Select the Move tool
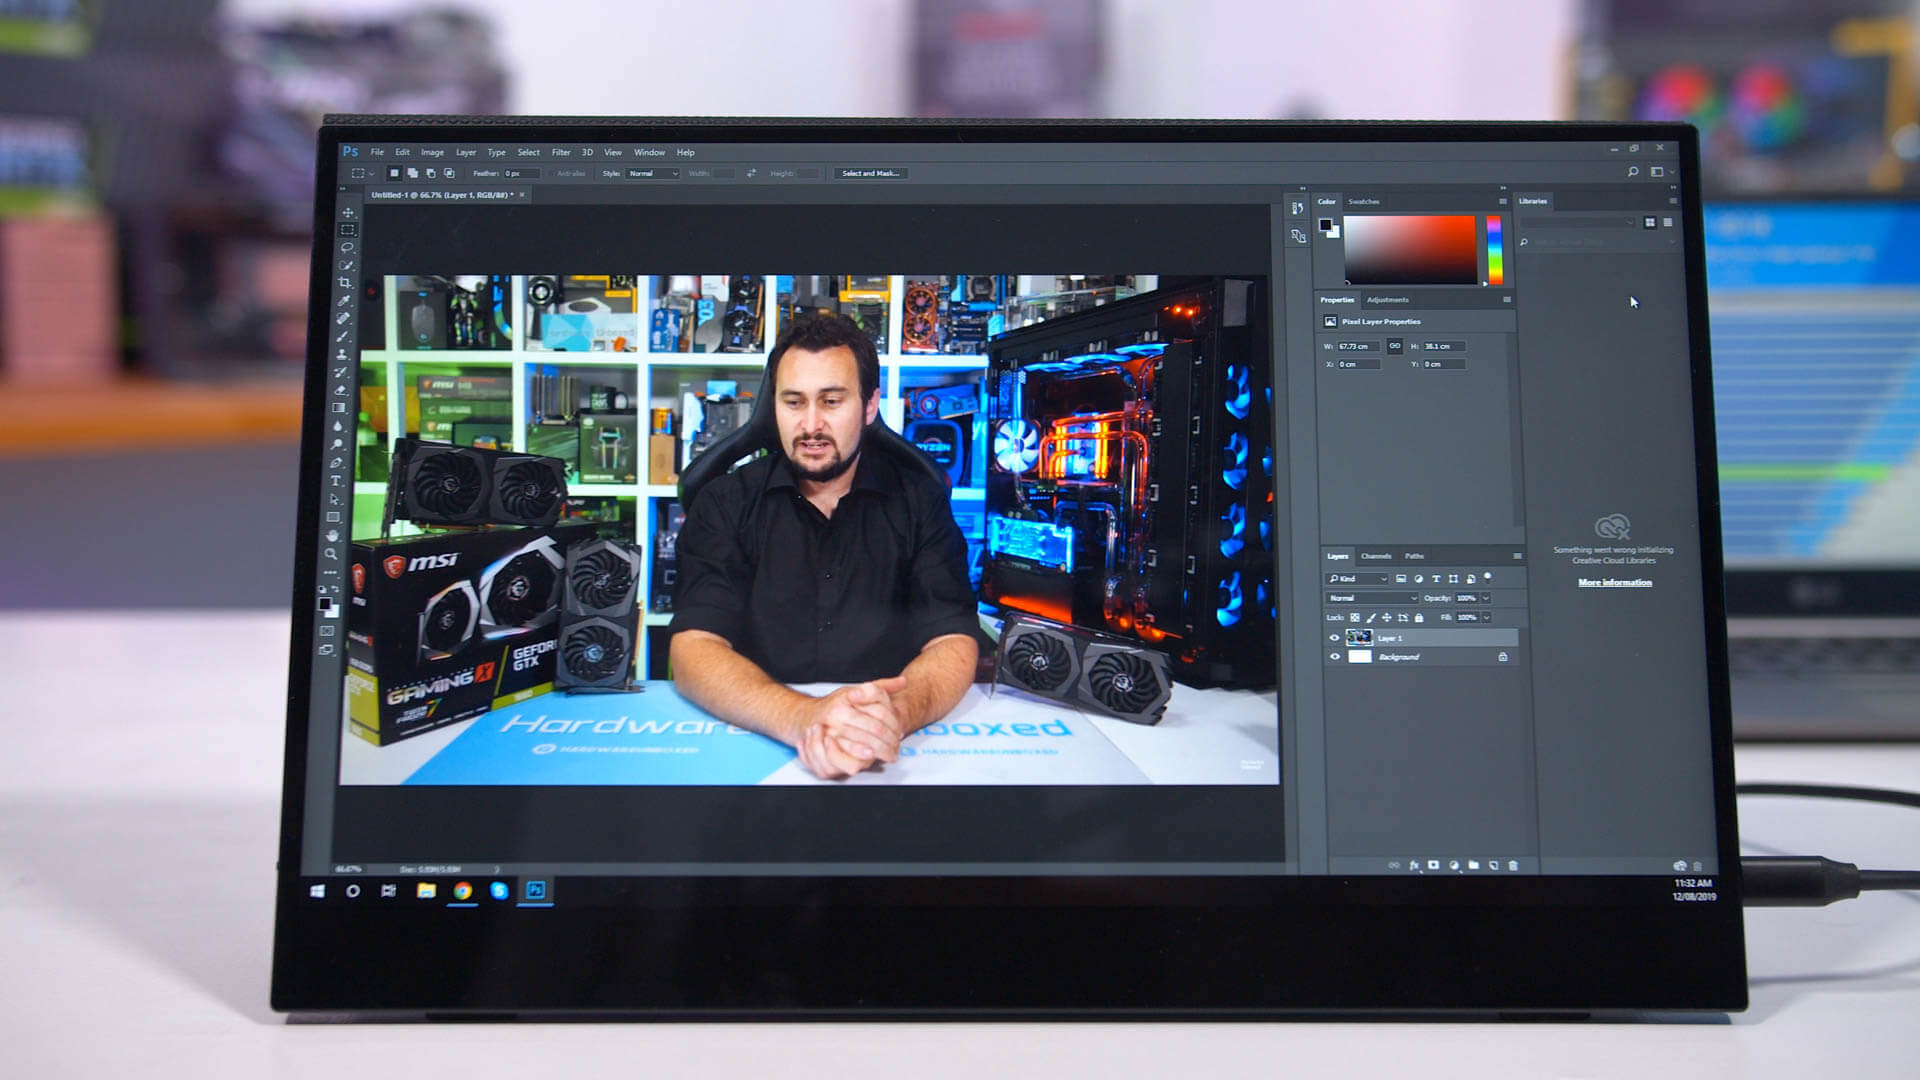 [348, 212]
